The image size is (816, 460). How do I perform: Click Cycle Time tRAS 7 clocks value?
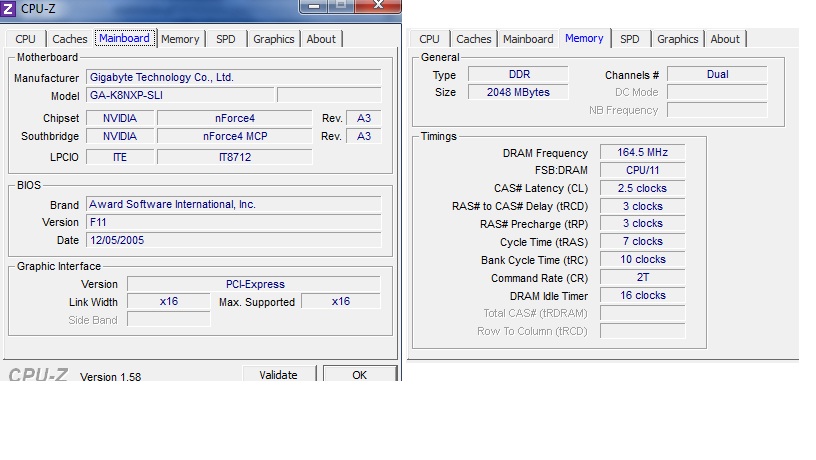point(643,241)
